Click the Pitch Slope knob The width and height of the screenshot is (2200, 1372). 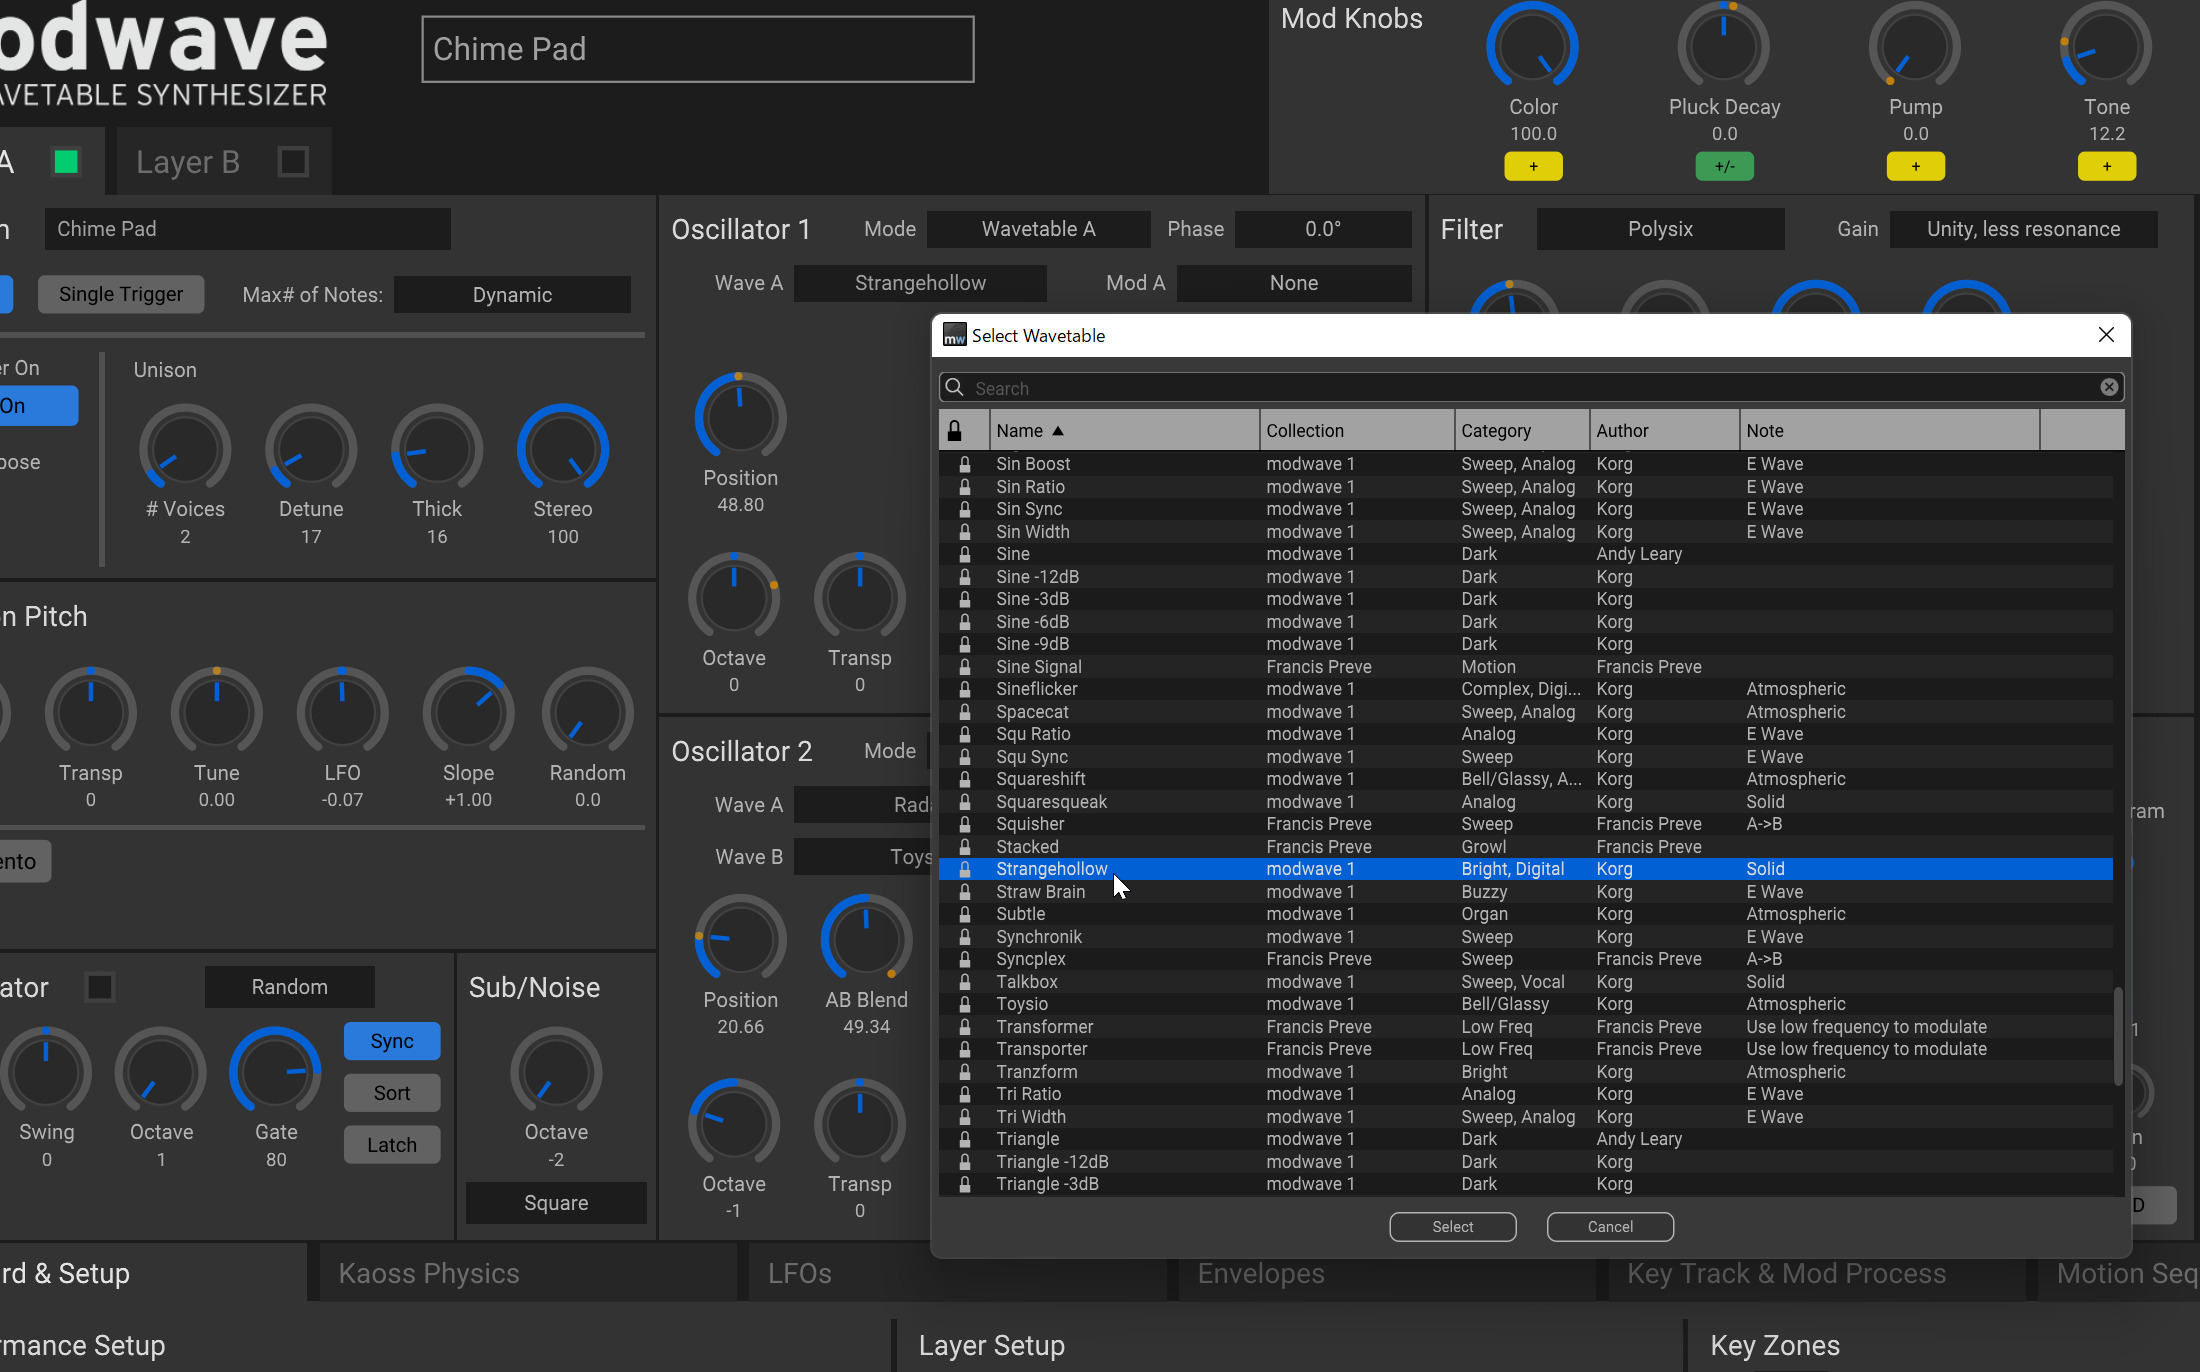(468, 713)
